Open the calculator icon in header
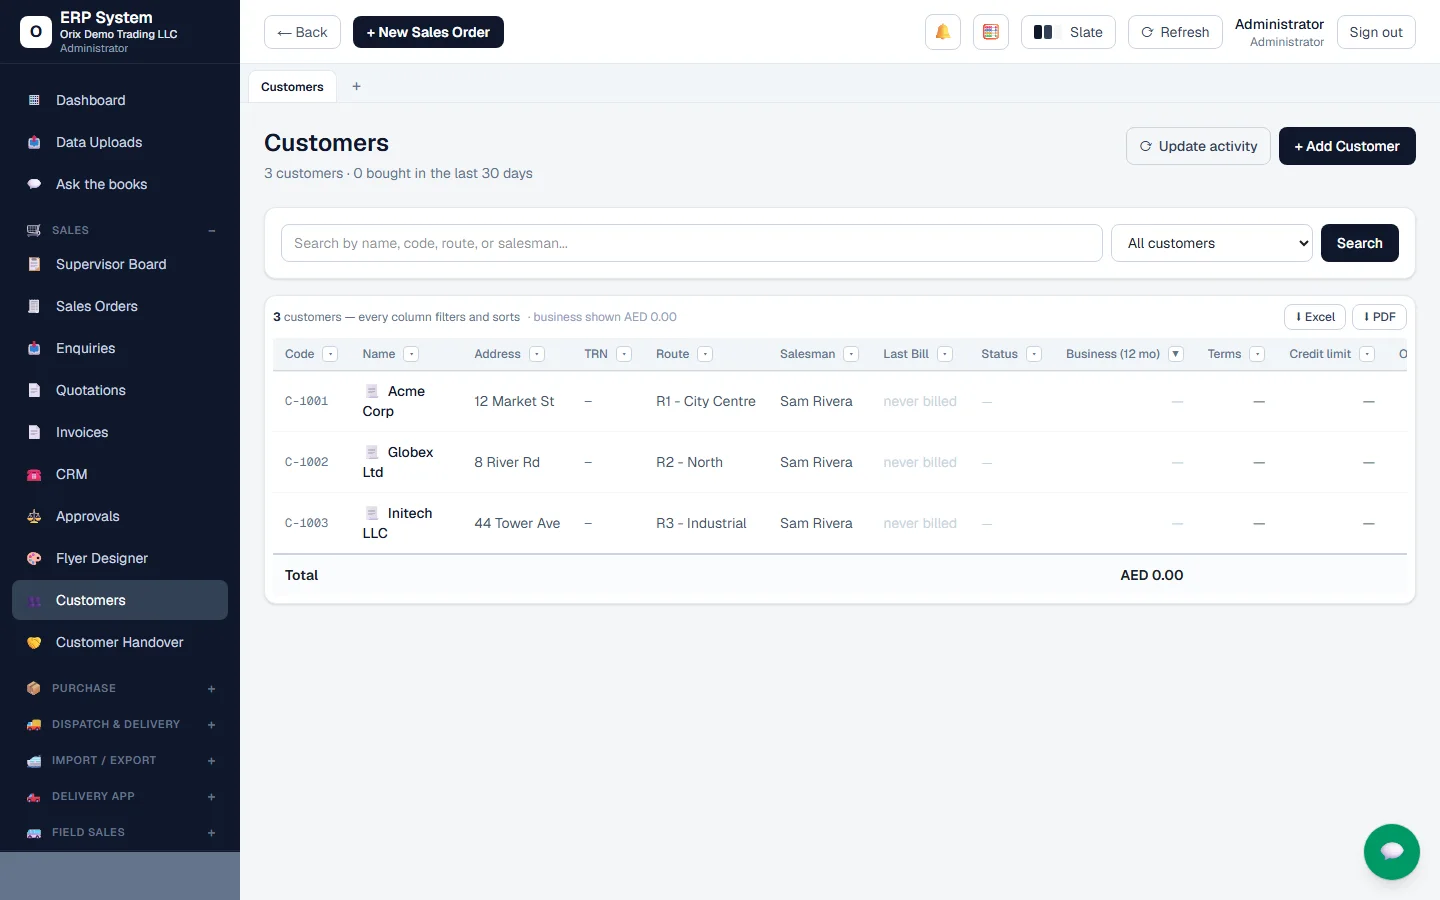Image resolution: width=1440 pixels, height=900 pixels. click(990, 32)
